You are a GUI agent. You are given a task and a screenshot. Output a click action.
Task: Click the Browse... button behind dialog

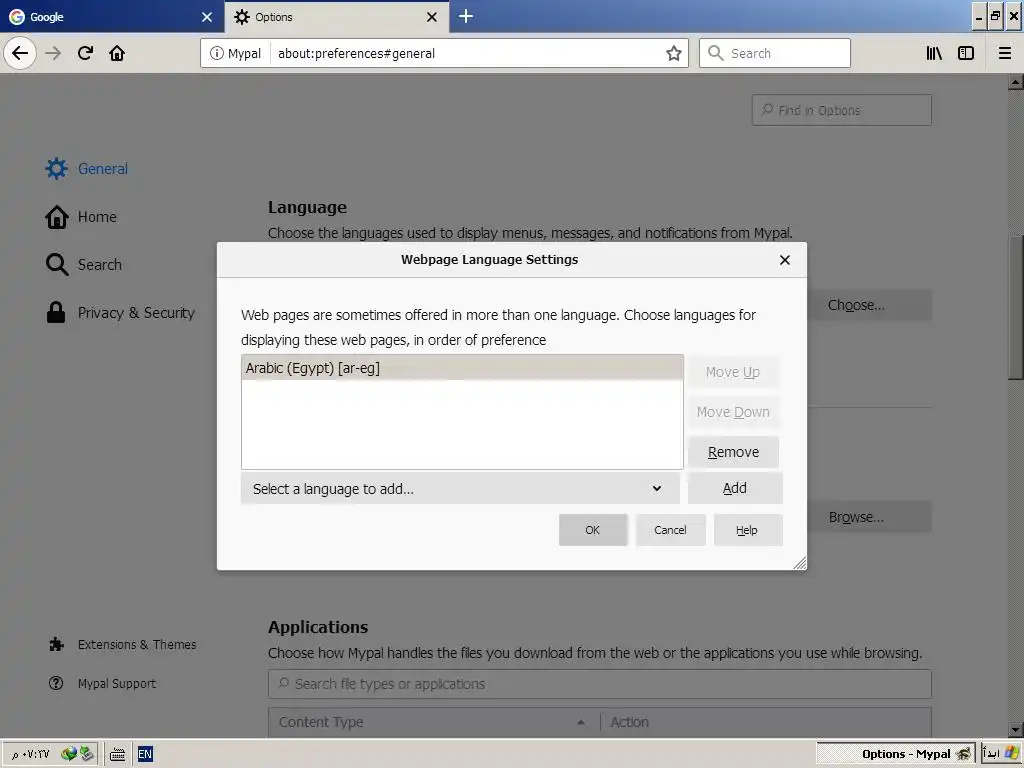(869, 517)
